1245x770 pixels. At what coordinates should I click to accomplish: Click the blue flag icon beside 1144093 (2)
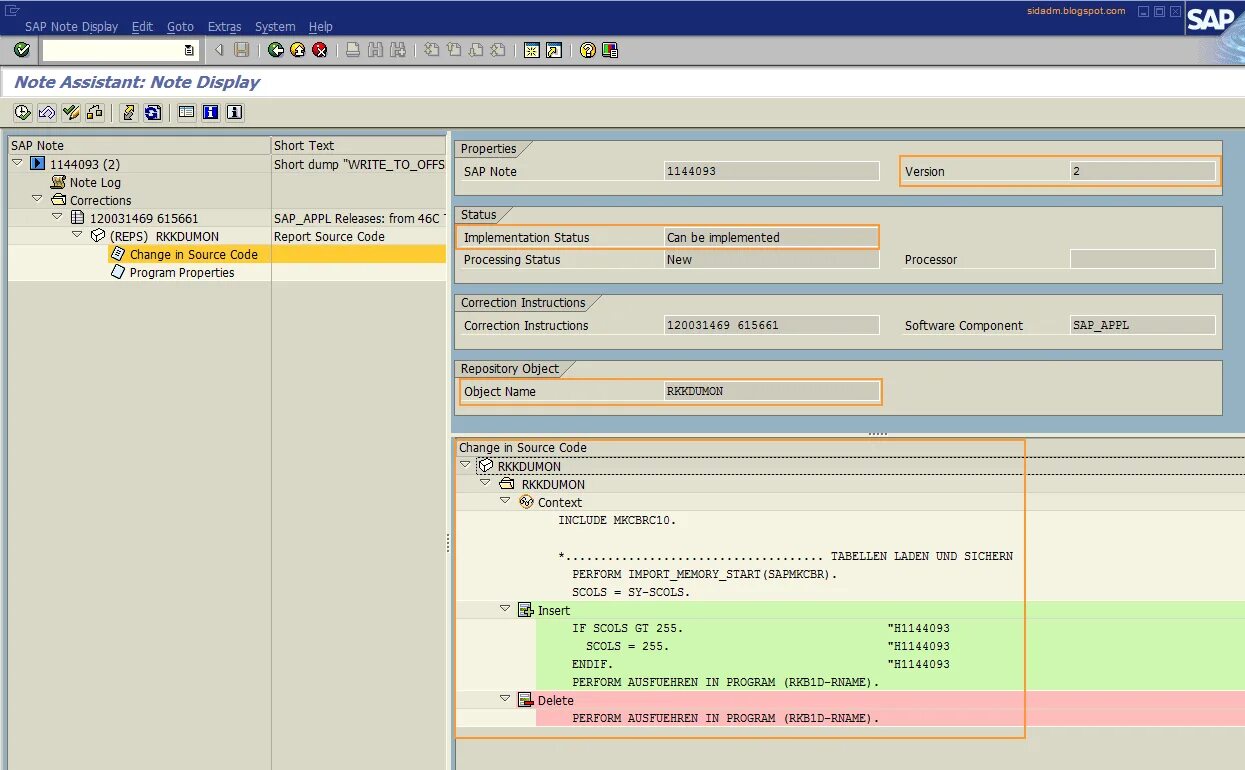click(38, 164)
